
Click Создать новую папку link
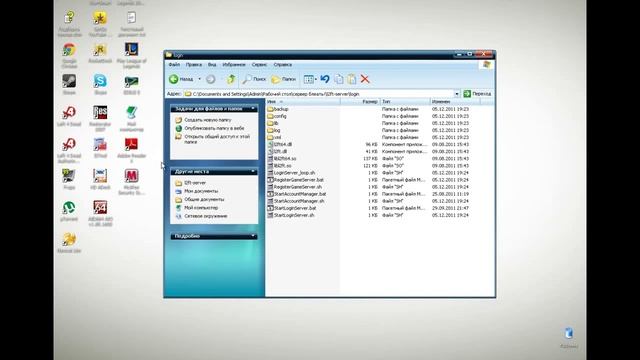coord(208,120)
